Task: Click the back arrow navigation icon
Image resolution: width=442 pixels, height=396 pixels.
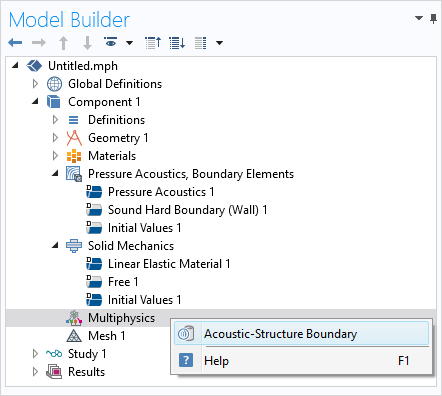Action: pos(15,43)
